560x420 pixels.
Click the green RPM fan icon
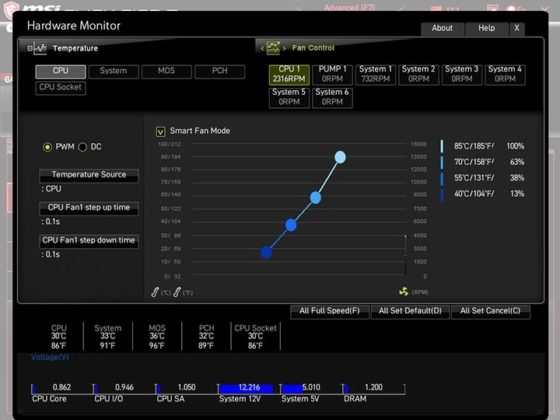click(404, 292)
